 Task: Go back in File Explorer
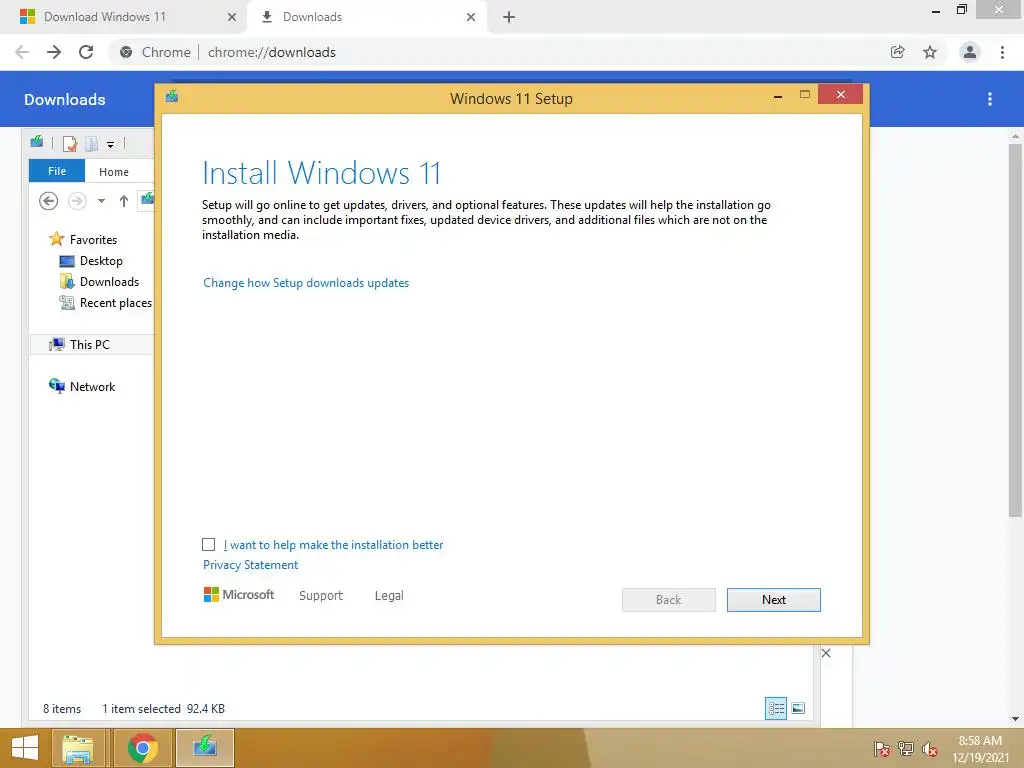coord(48,200)
